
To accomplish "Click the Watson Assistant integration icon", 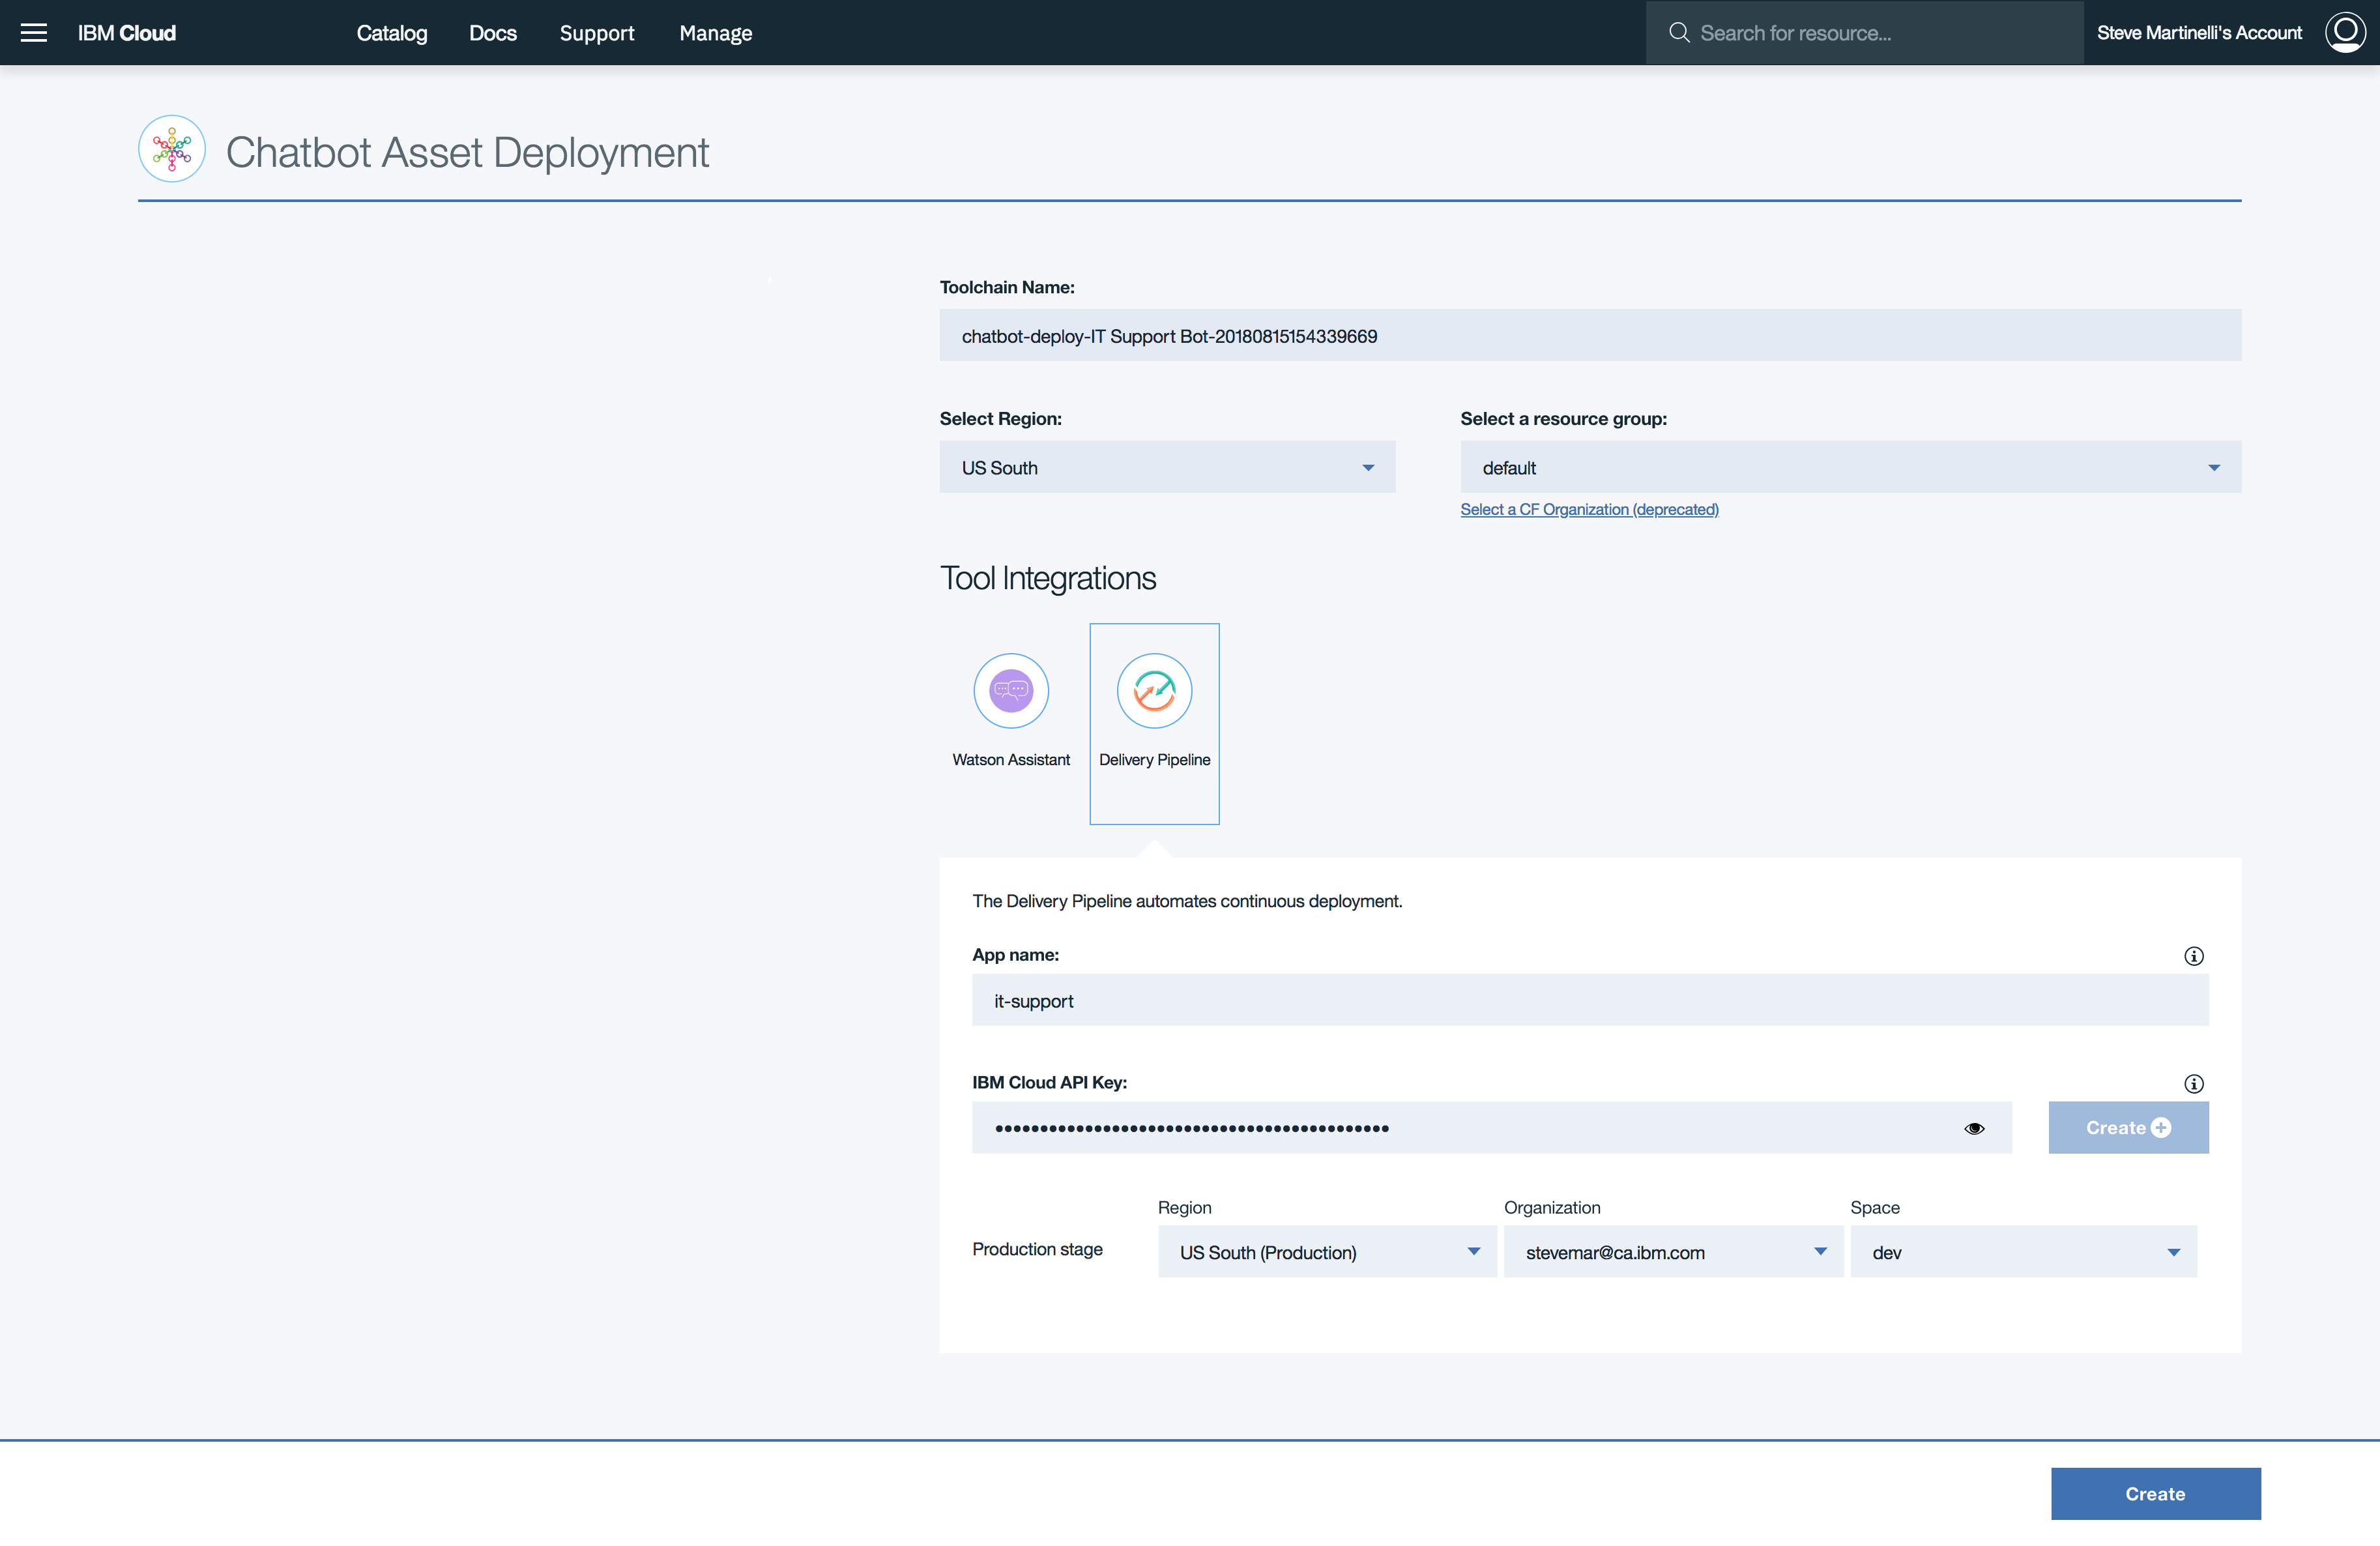I will [x=1011, y=691].
